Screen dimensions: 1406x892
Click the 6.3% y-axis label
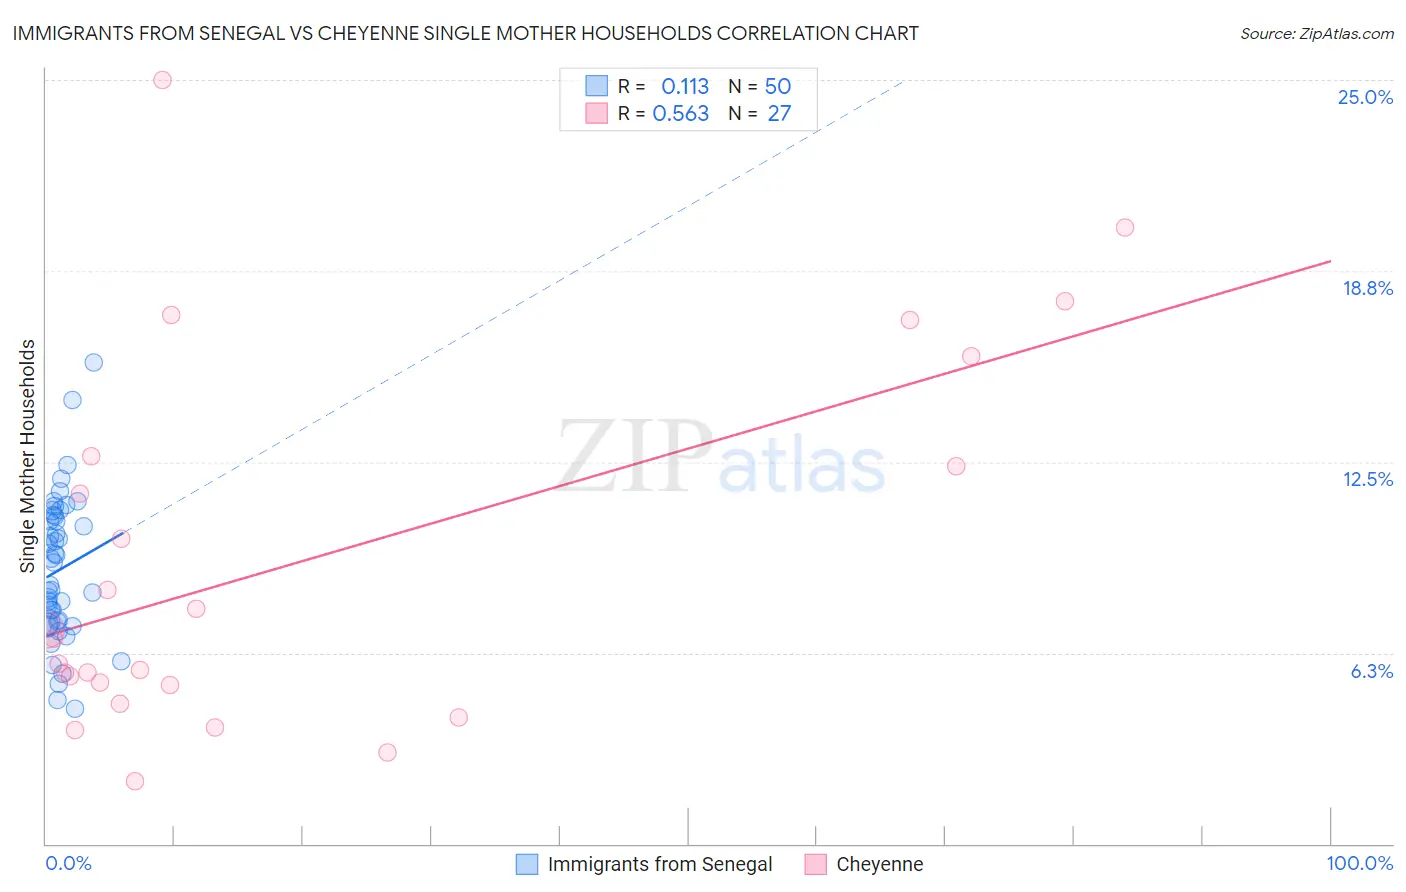tap(1371, 671)
